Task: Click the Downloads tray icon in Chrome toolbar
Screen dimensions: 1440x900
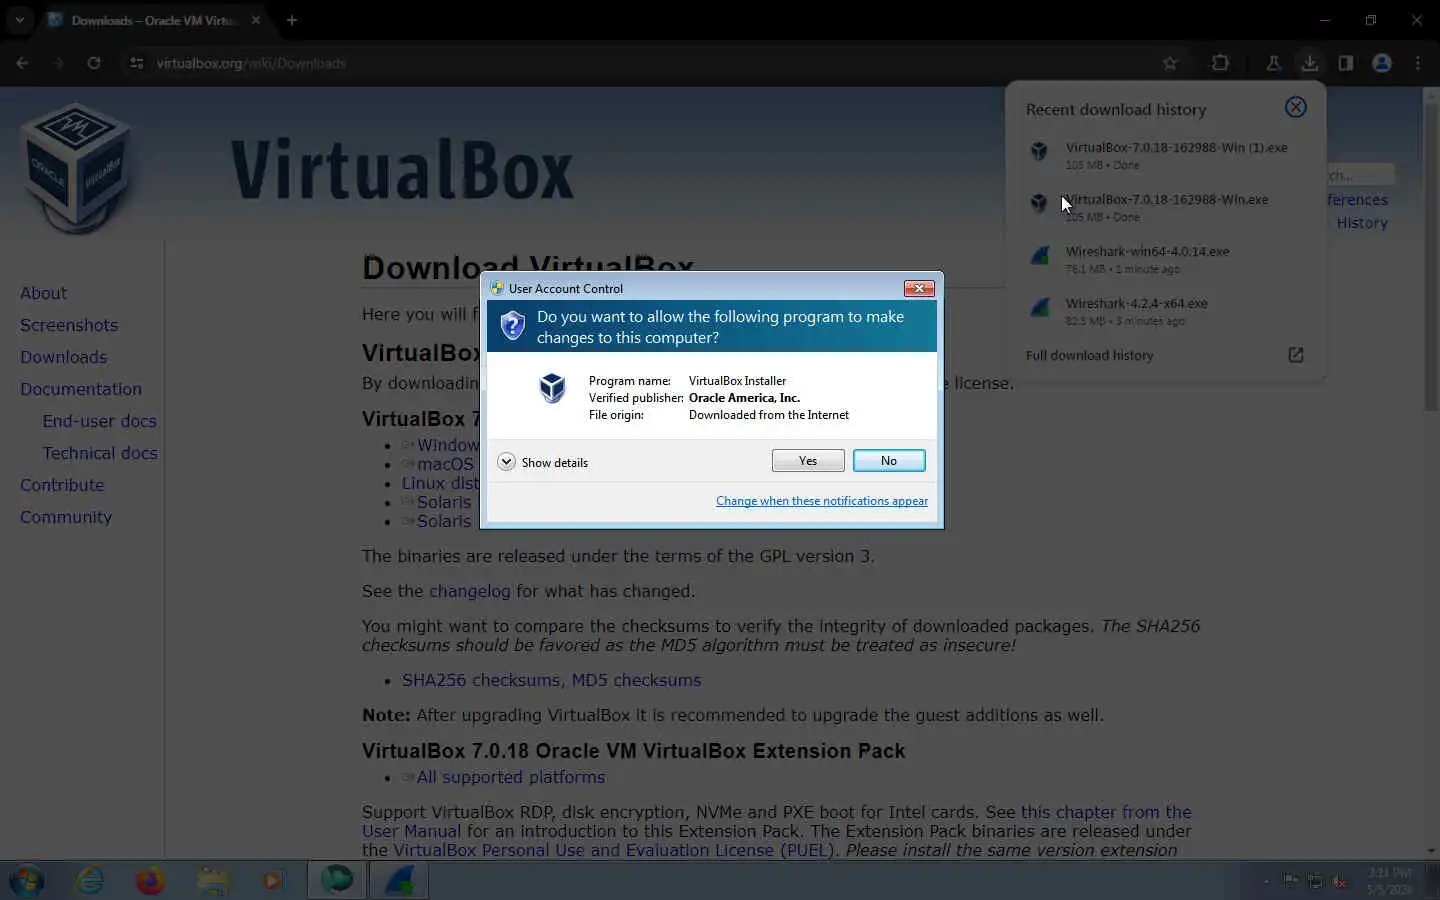Action: 1309,63
